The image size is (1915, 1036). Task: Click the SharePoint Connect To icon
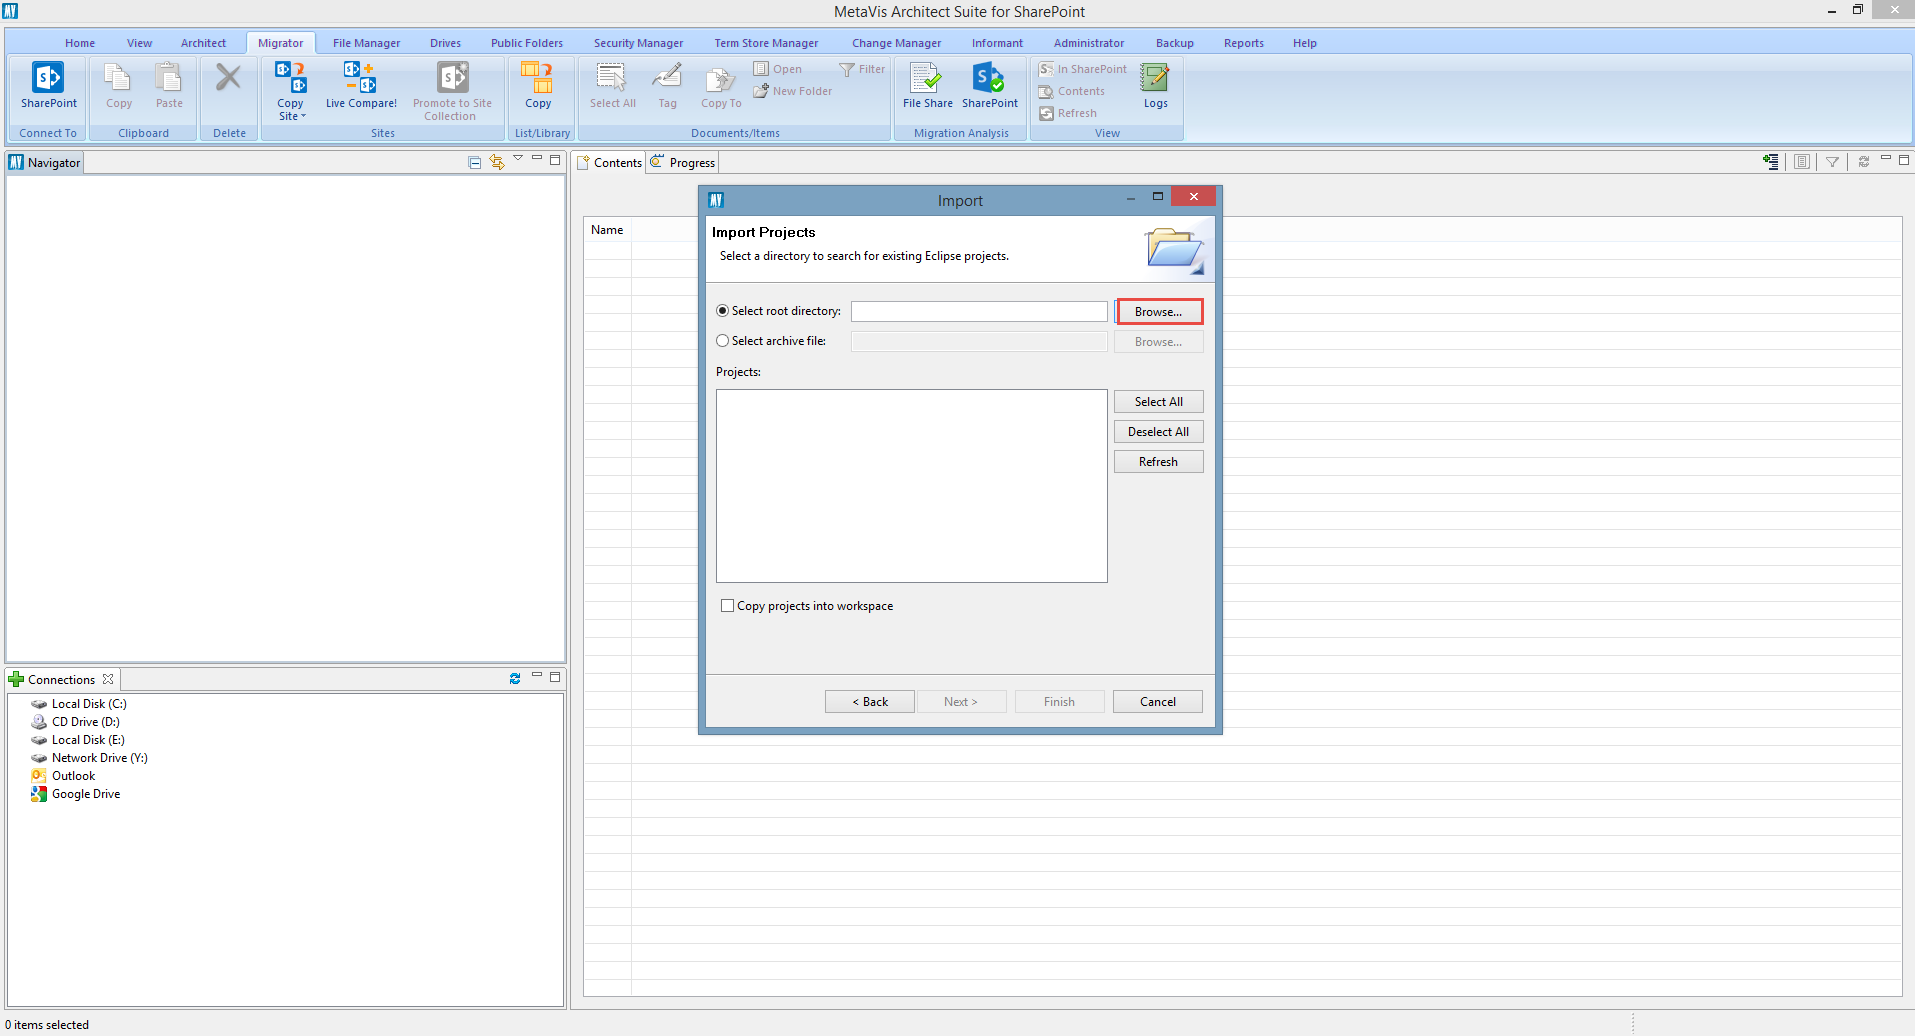coord(48,78)
